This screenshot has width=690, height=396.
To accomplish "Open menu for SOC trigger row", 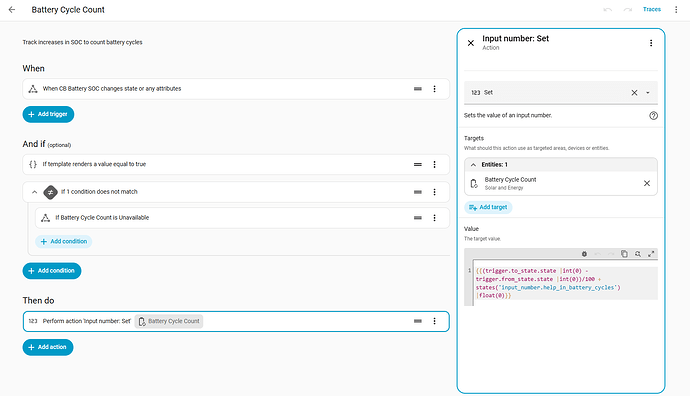I will pyautogui.click(x=434, y=89).
